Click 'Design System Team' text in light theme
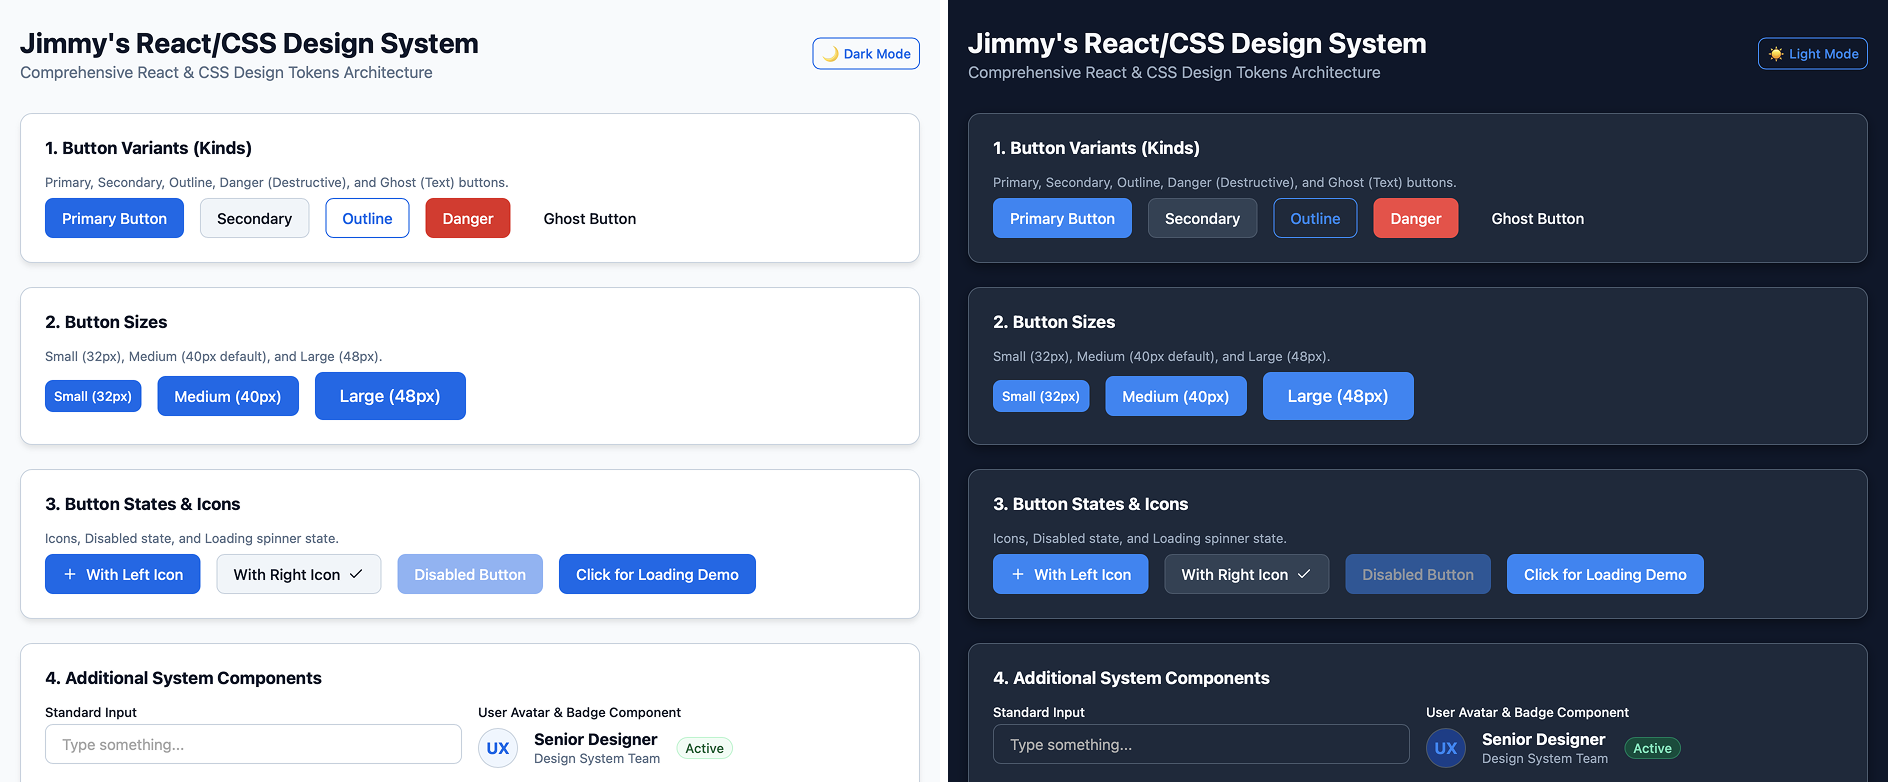 [x=597, y=759]
